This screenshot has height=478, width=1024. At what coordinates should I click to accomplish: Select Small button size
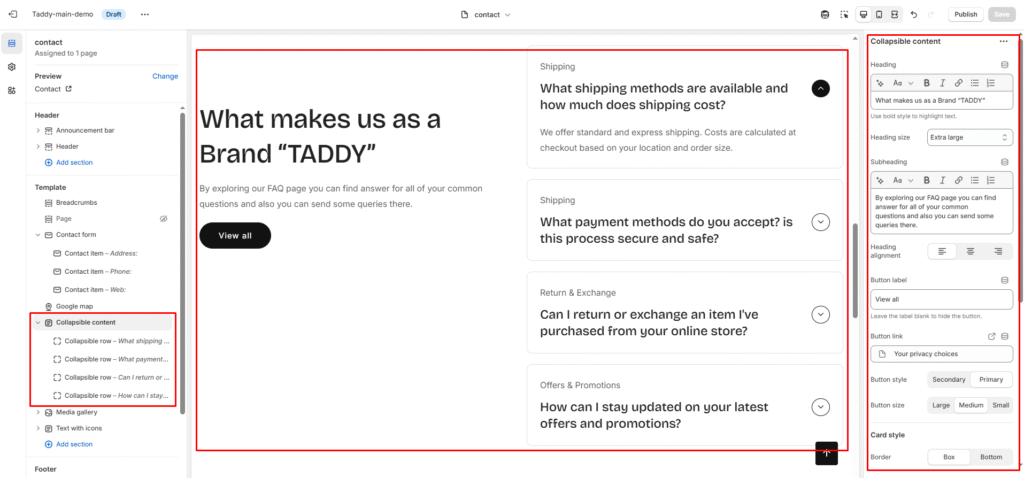pos(1001,405)
